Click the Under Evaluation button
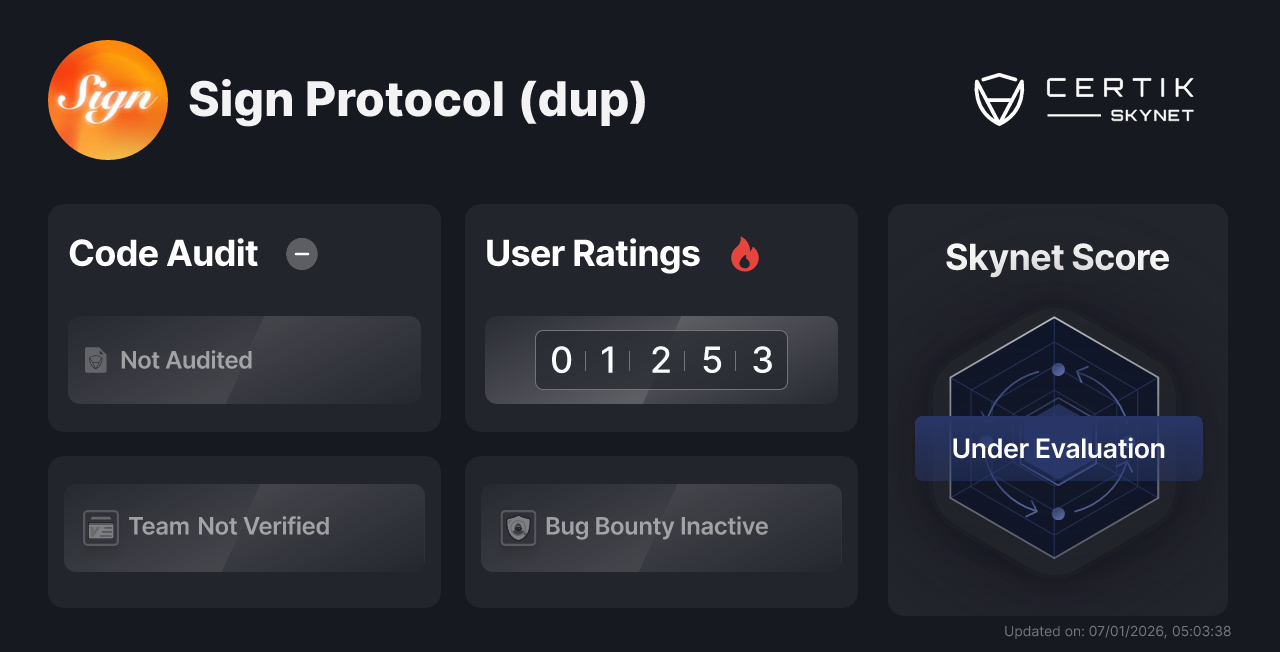1280x652 pixels. [1057, 448]
